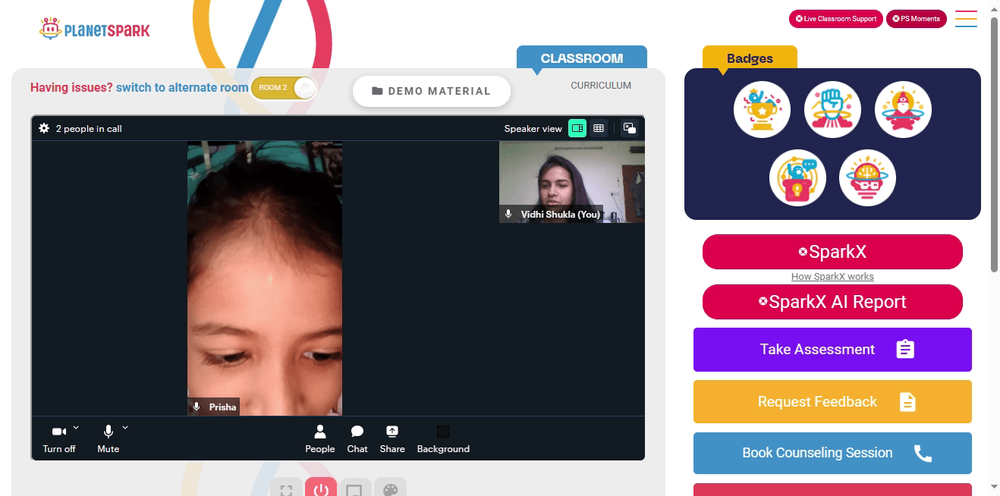This screenshot has height=496, width=1000.
Task: Click microphone icon on Vidhi Shukla's tile
Action: pyautogui.click(x=508, y=214)
